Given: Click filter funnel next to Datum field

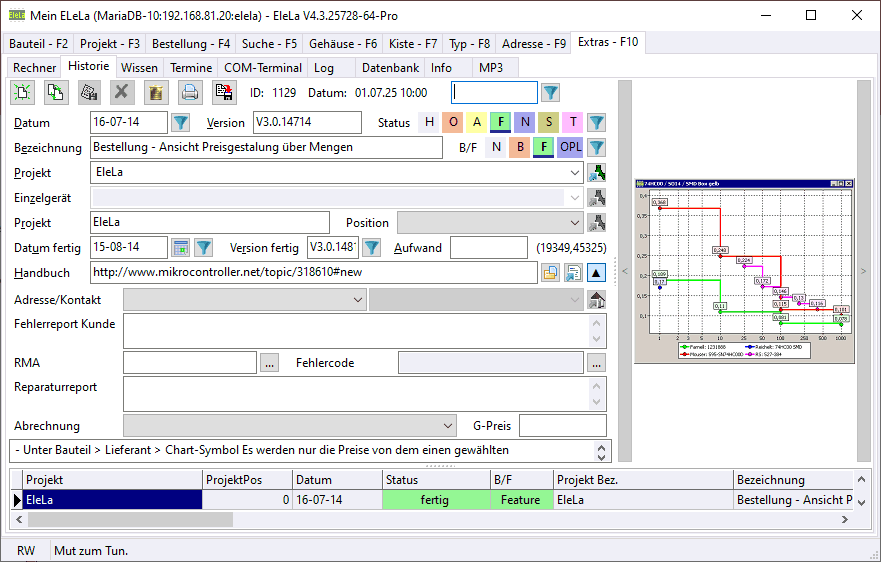Looking at the screenshot, I should pyautogui.click(x=180, y=123).
